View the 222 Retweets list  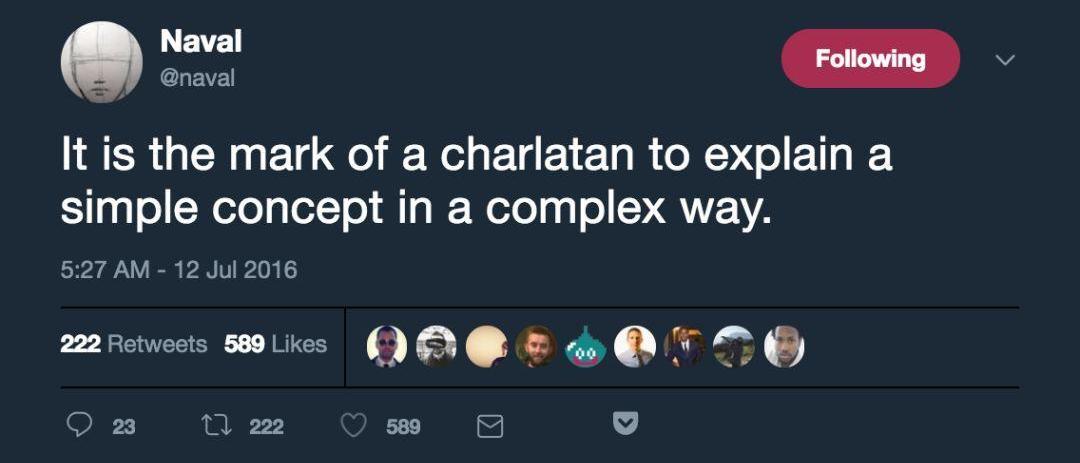tap(133, 344)
